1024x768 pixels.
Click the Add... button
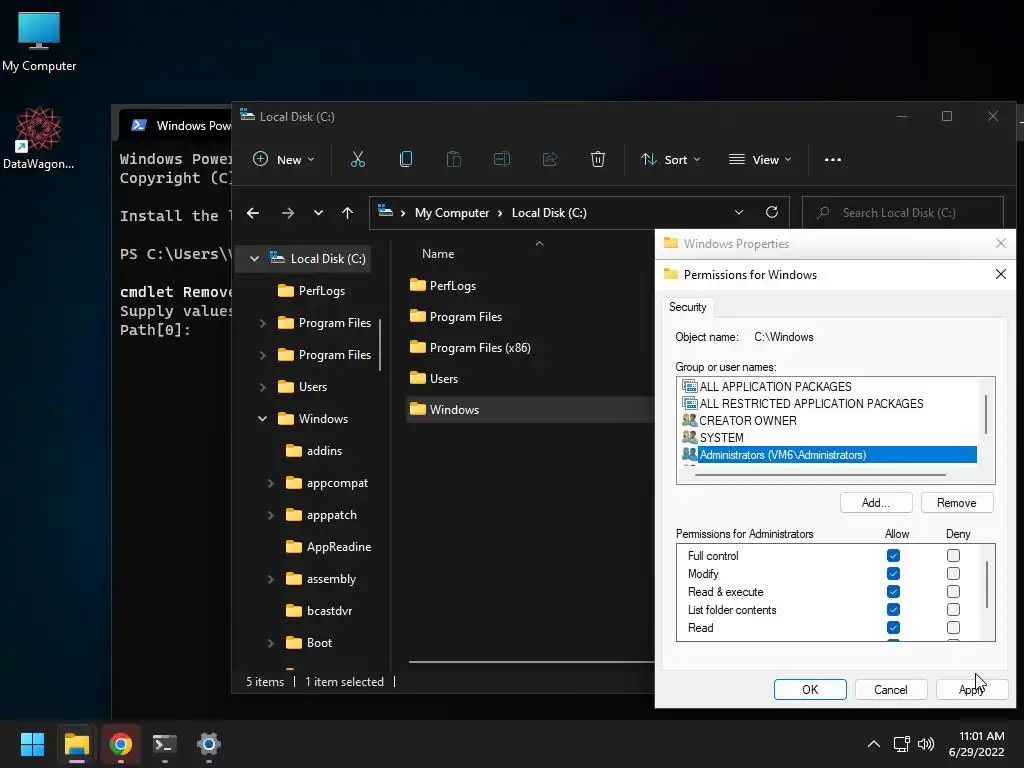click(x=876, y=503)
